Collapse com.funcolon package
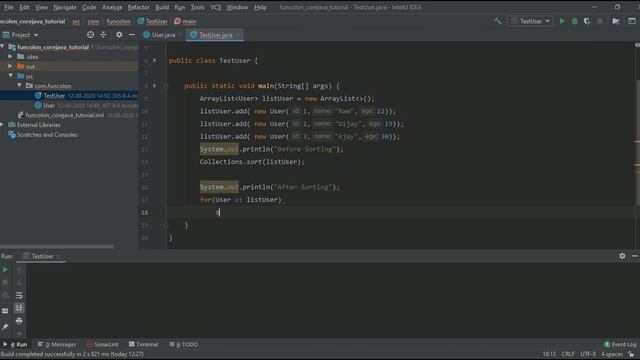Screen dimensions: 640x360 [x=19, y=86]
